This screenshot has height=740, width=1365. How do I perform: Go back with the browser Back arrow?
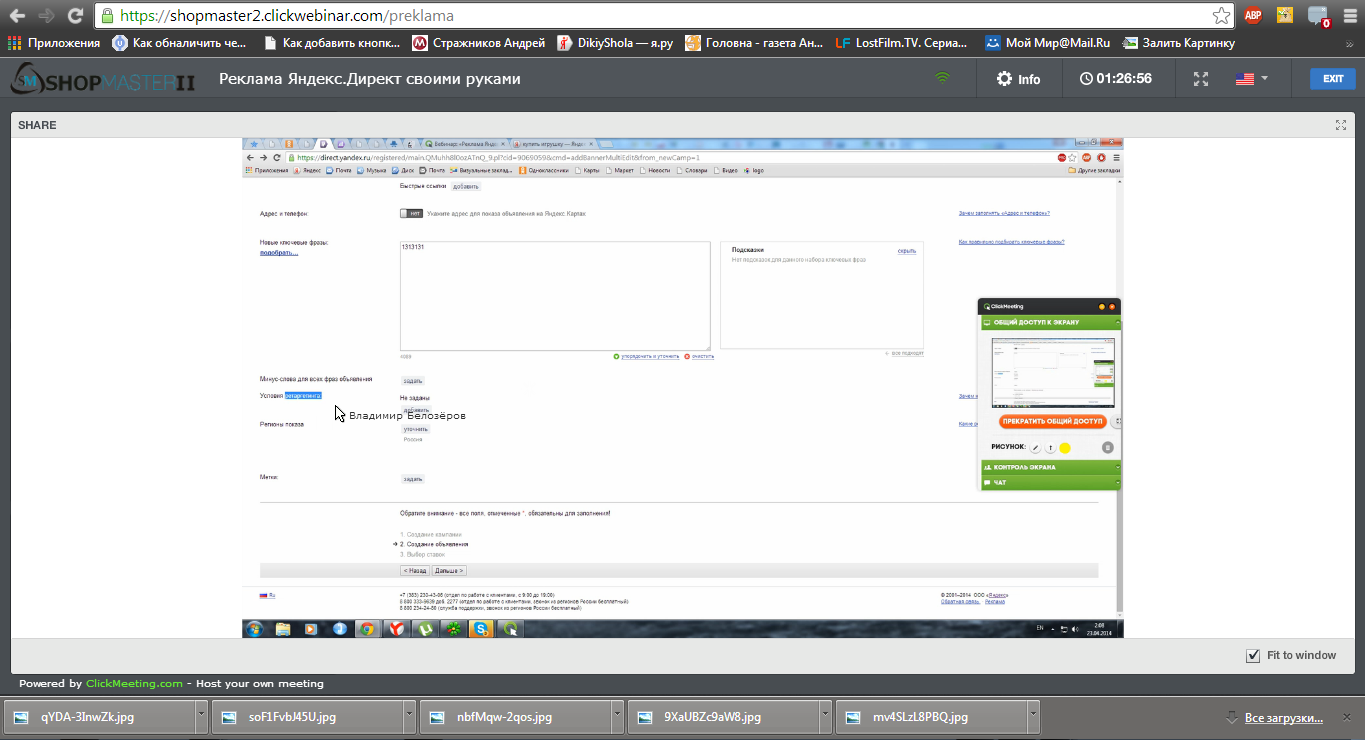(x=17, y=15)
